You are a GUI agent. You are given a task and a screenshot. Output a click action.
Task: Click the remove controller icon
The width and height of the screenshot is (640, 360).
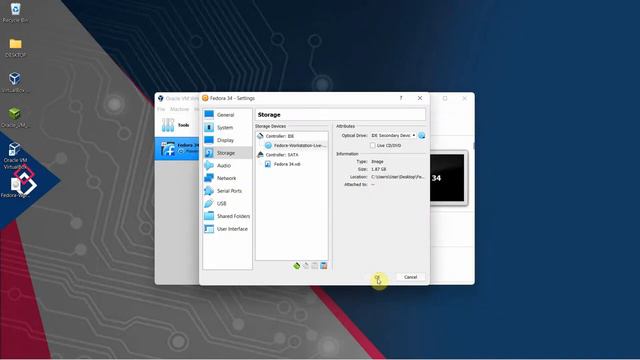306,266
